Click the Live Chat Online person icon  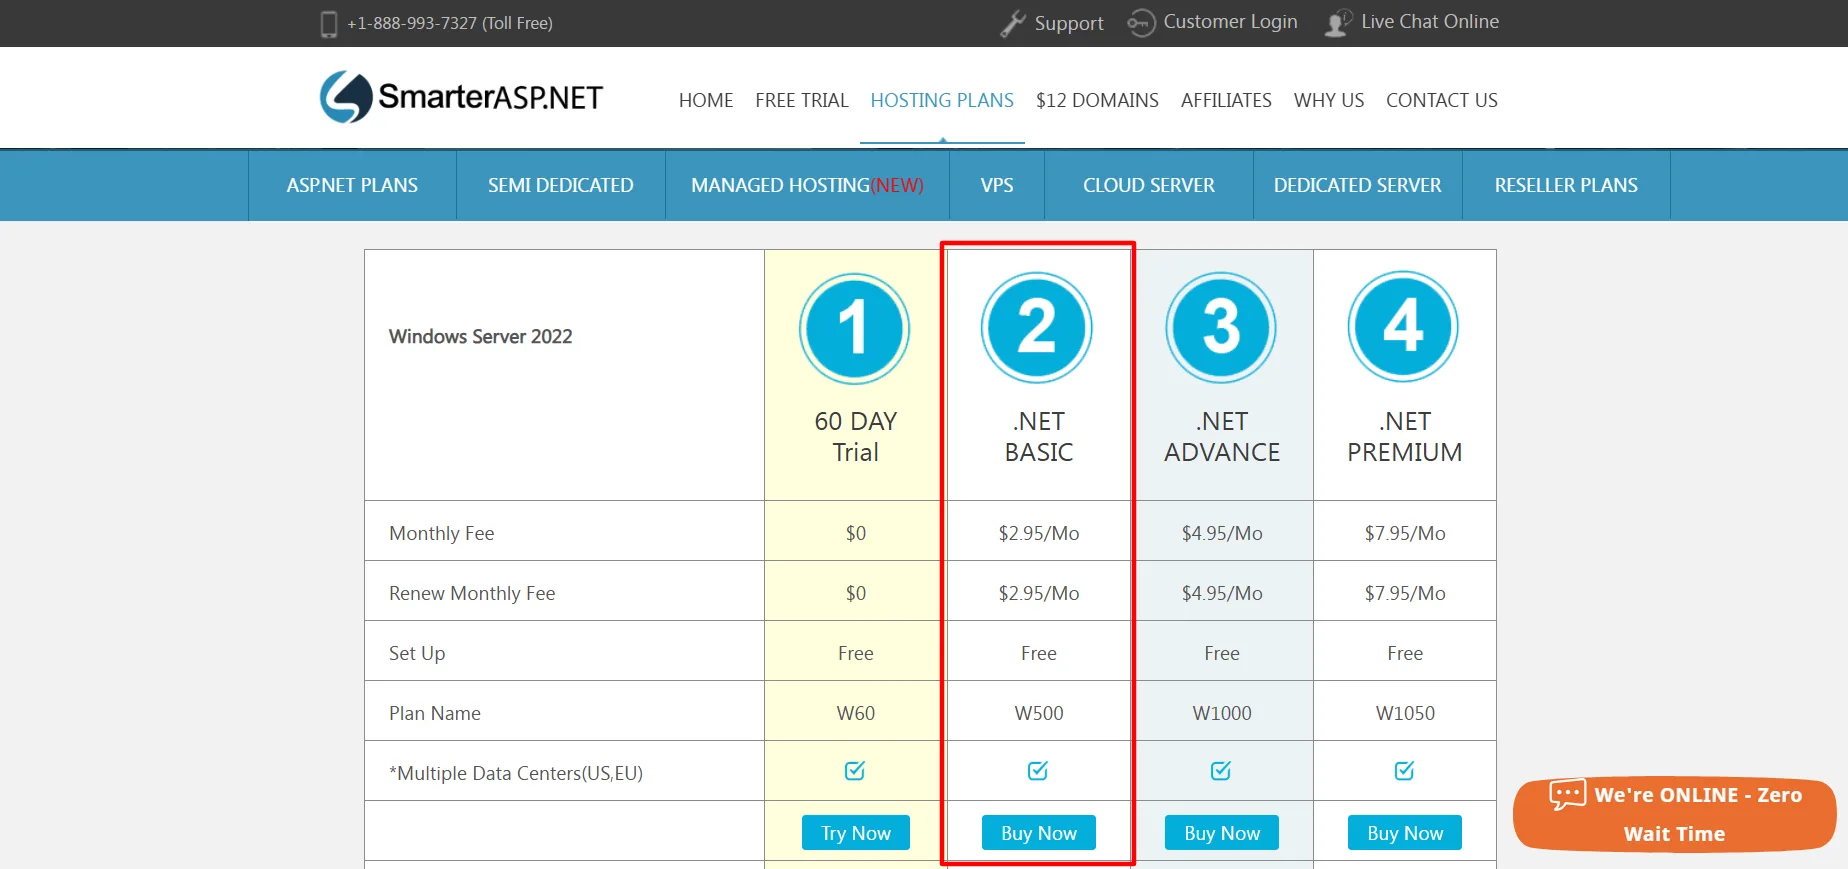point(1338,23)
